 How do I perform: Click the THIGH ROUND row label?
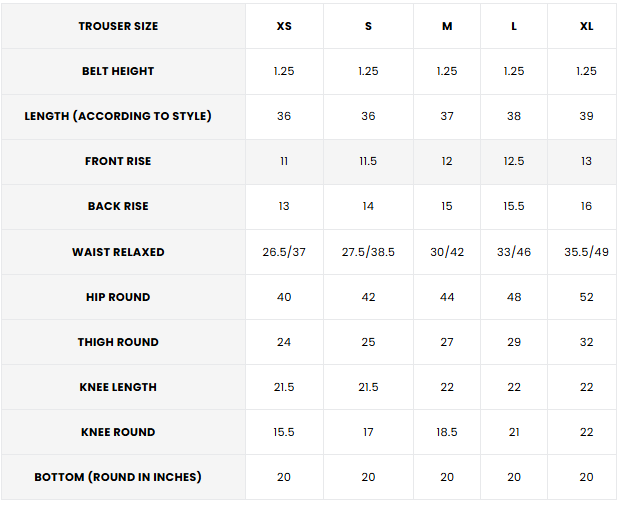click(118, 342)
